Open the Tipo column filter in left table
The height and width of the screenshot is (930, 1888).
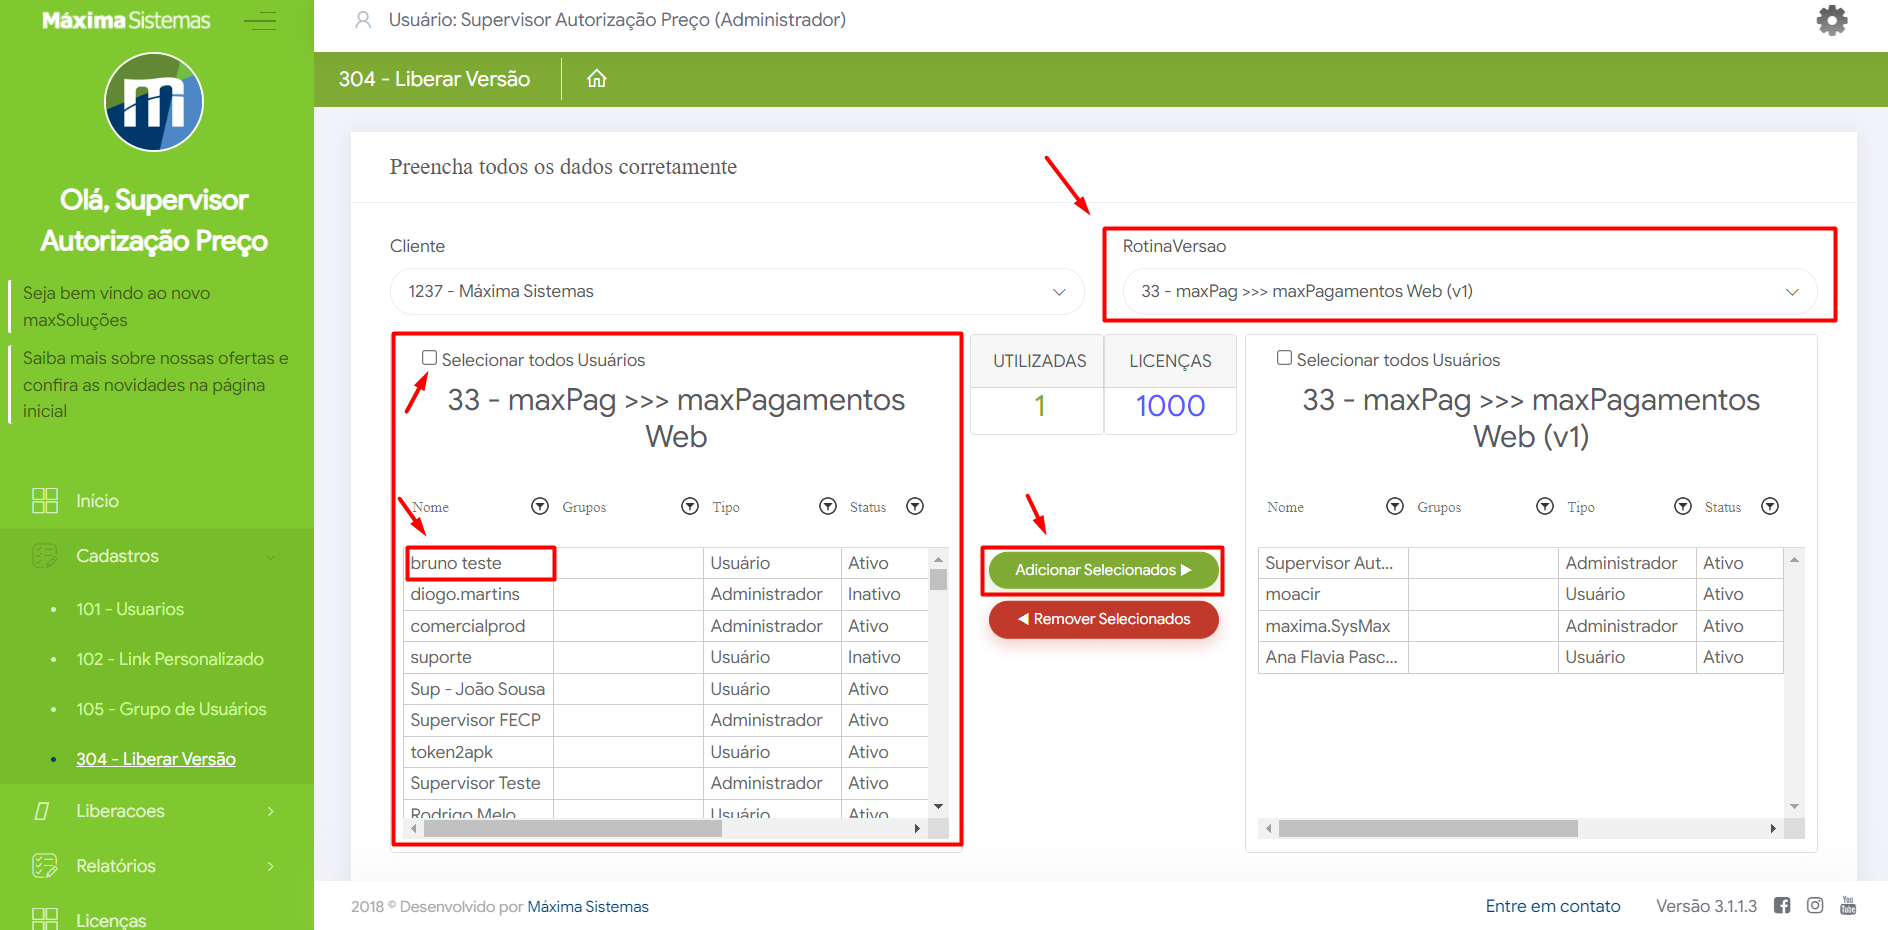coord(827,507)
